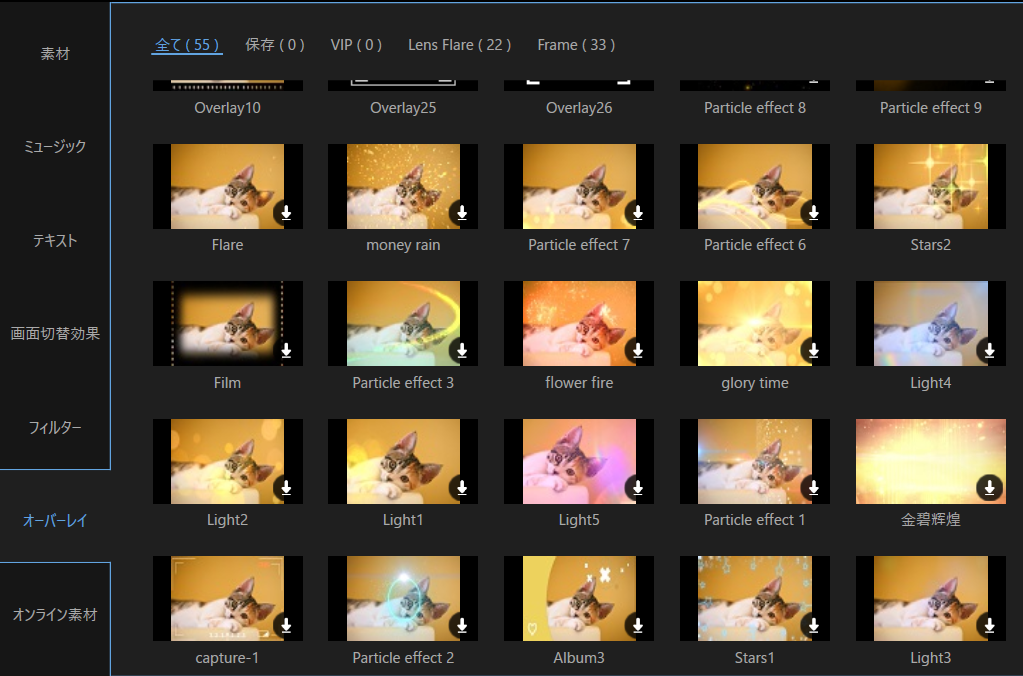Click download icon on Particle effect 6
The height and width of the screenshot is (676, 1023).
coord(814,213)
